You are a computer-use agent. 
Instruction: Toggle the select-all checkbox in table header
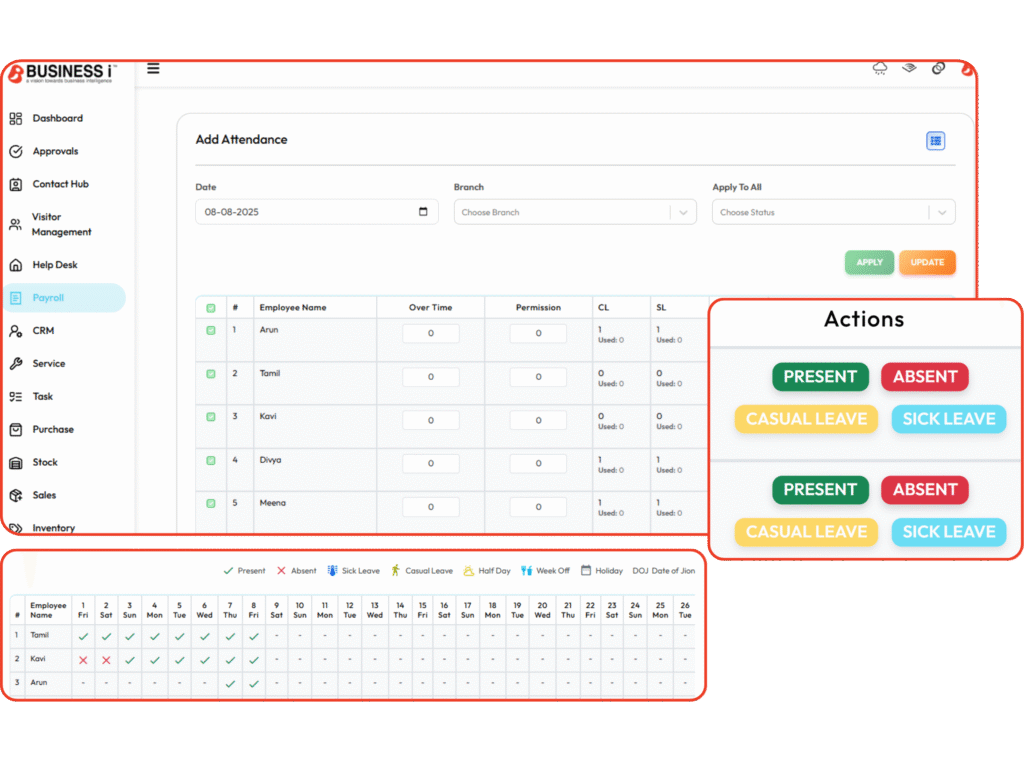(210, 308)
